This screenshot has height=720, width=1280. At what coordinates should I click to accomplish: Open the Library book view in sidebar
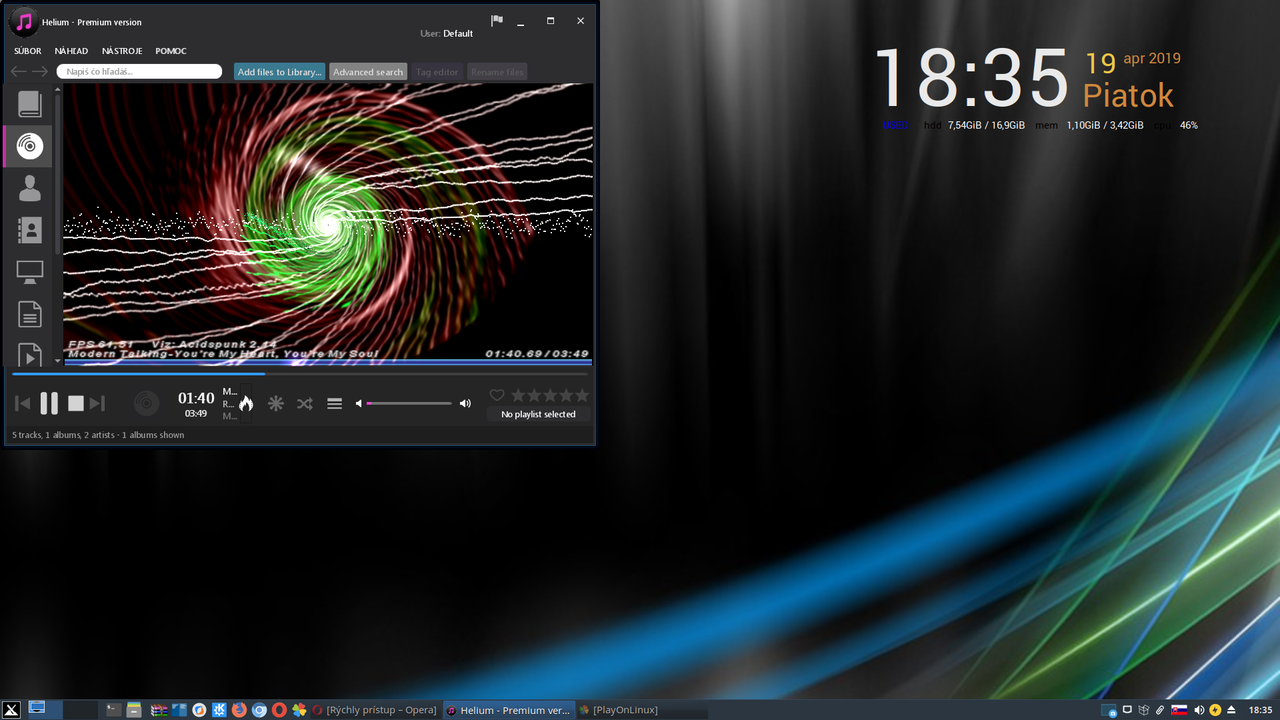30,104
